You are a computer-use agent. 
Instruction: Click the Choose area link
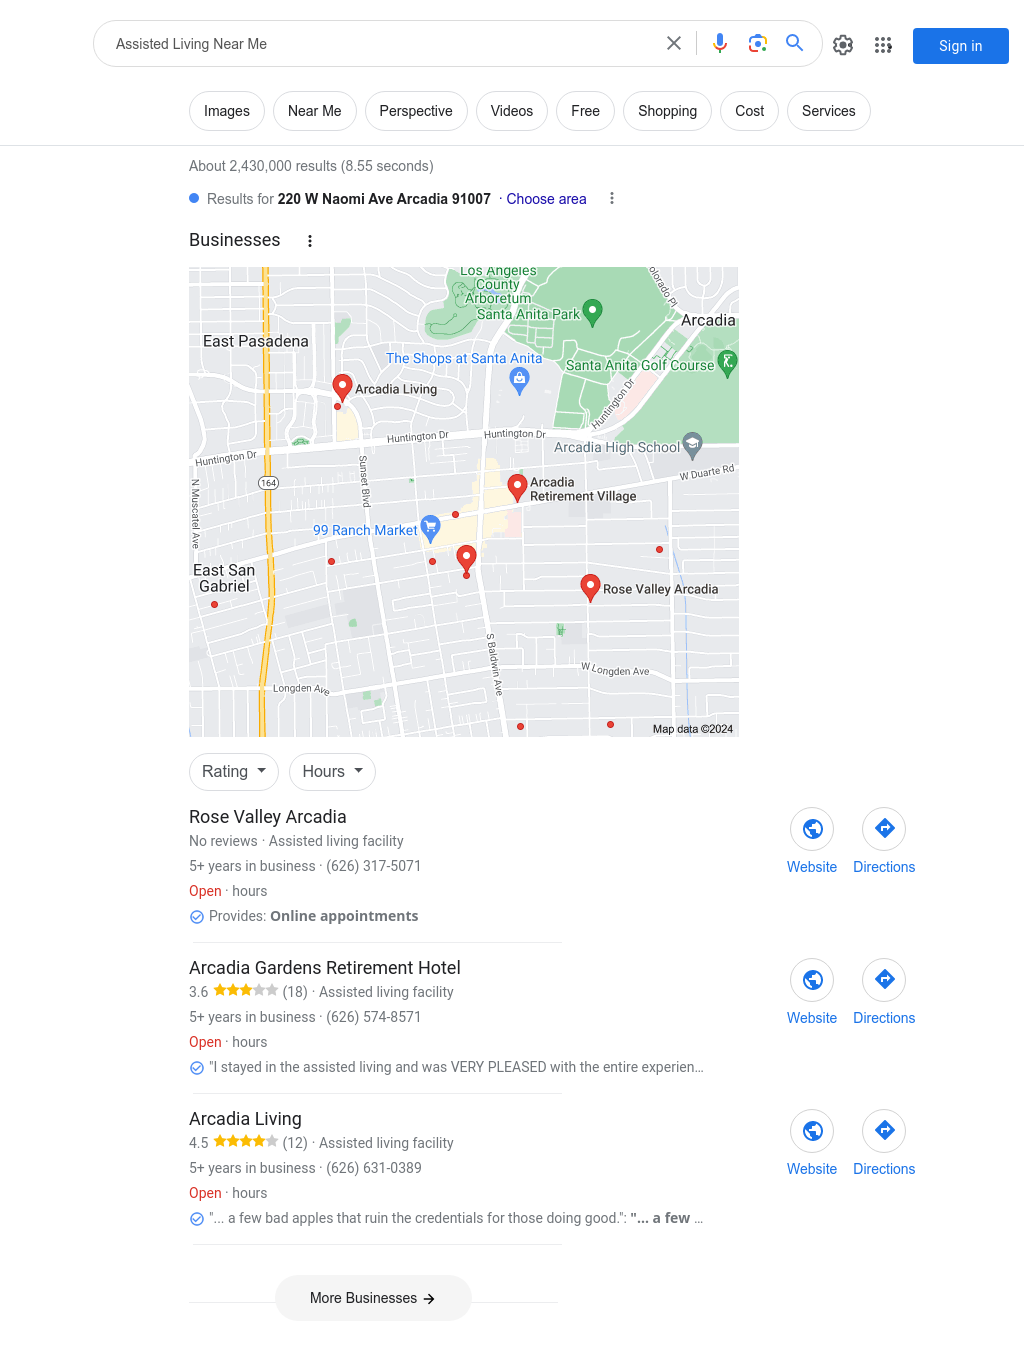pyautogui.click(x=546, y=199)
